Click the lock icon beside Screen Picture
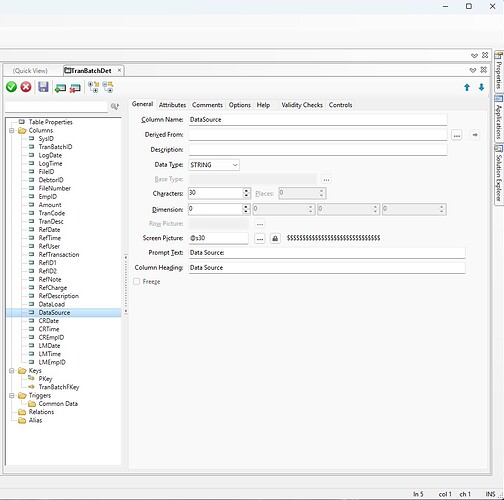This screenshot has width=504, height=500. point(275,238)
